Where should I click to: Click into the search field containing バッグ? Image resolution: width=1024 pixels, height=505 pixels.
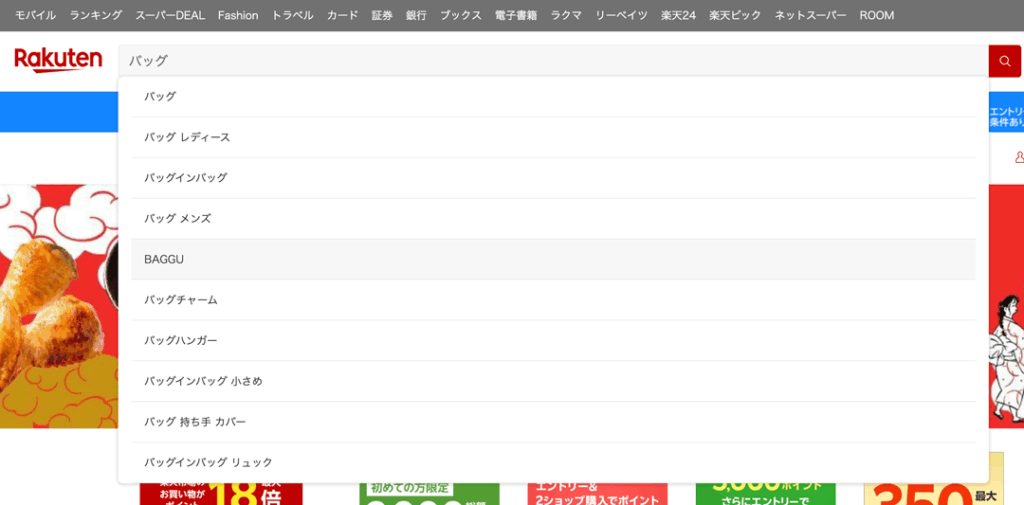(x=550, y=61)
